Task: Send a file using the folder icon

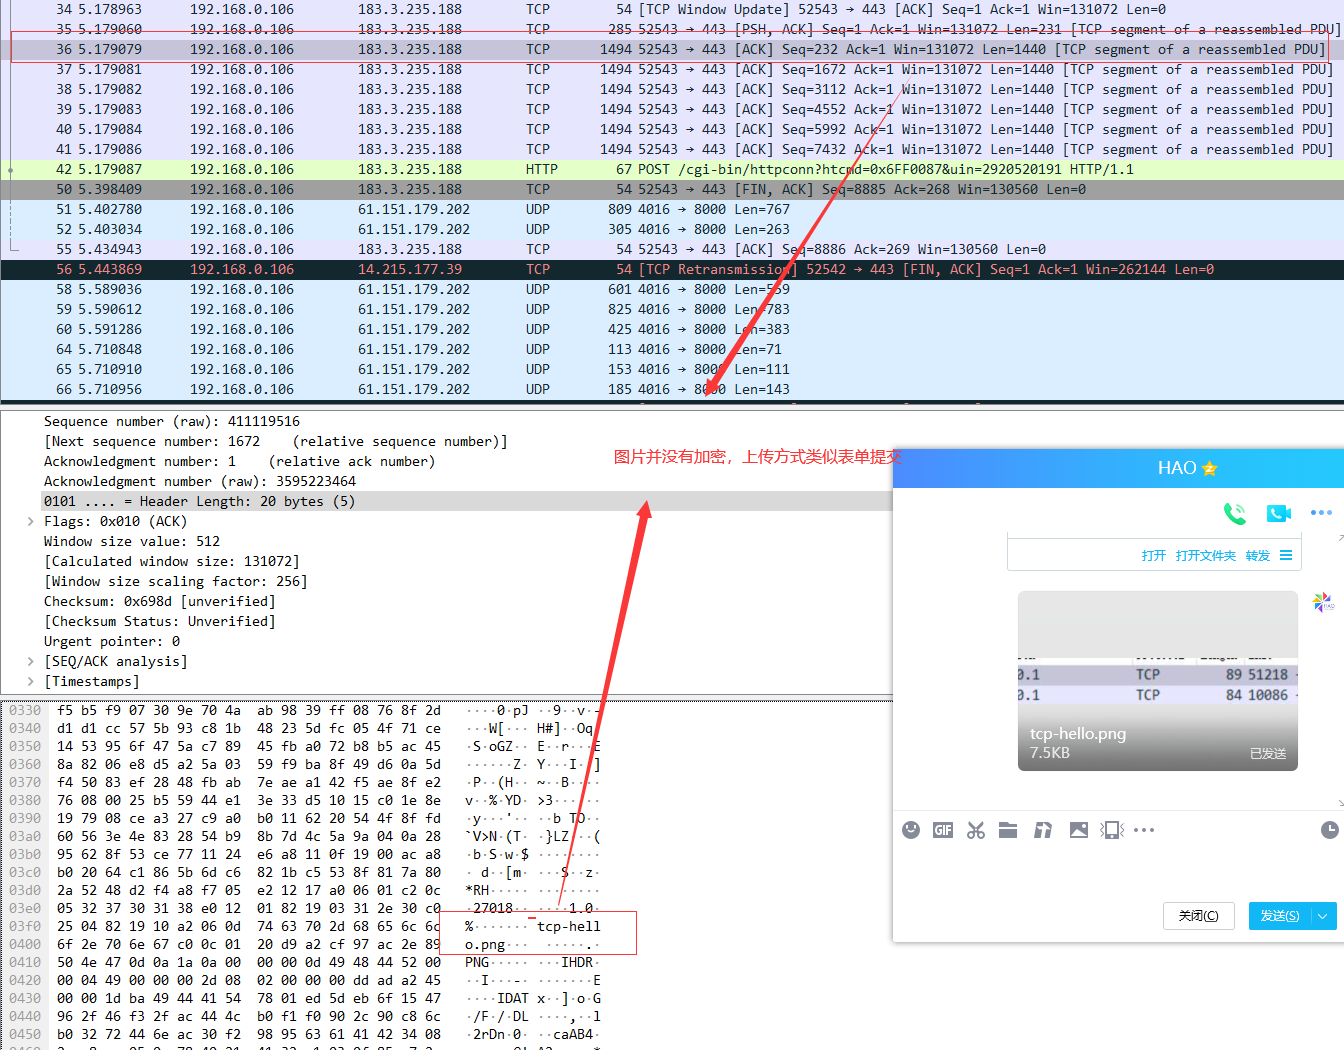Action: (x=1008, y=830)
